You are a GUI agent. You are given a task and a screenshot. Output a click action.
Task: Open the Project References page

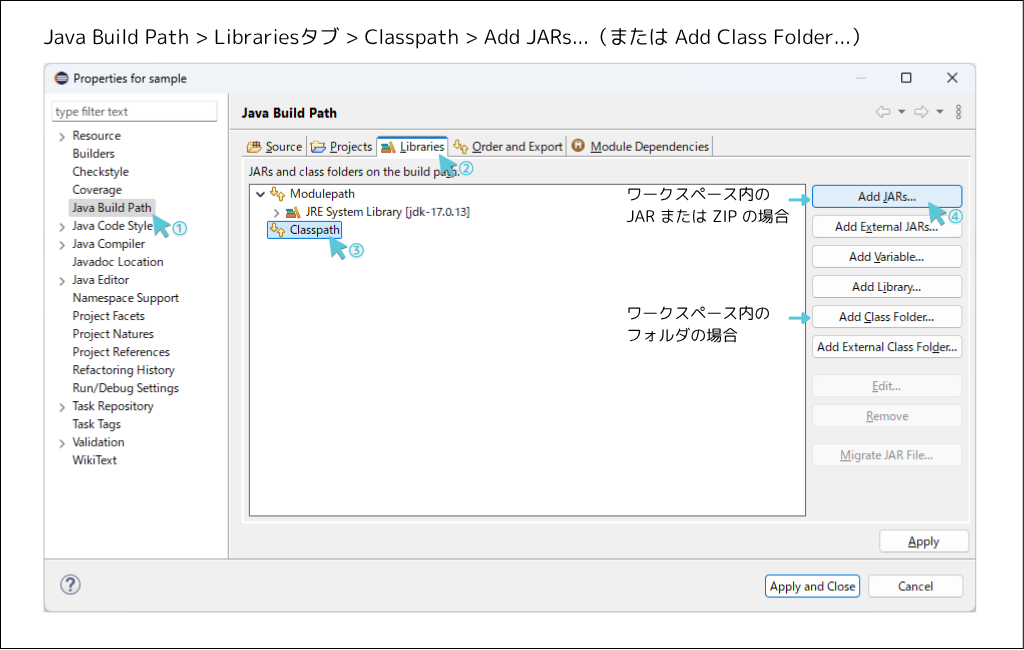pos(121,352)
